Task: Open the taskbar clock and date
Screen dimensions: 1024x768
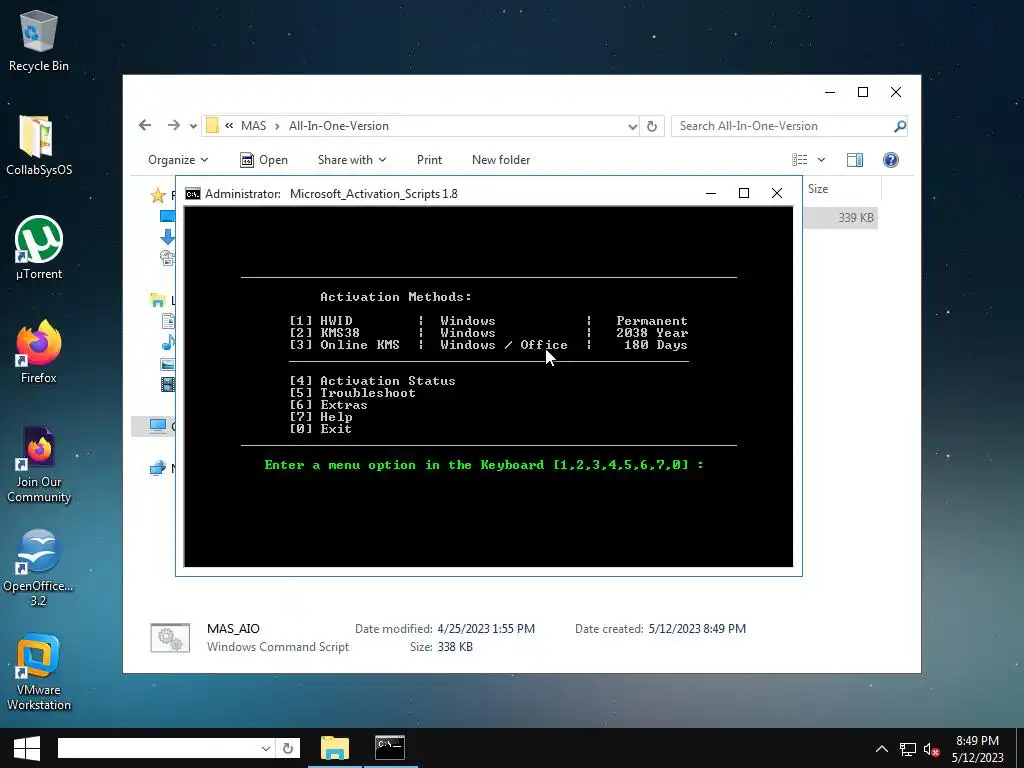Action: point(977,748)
